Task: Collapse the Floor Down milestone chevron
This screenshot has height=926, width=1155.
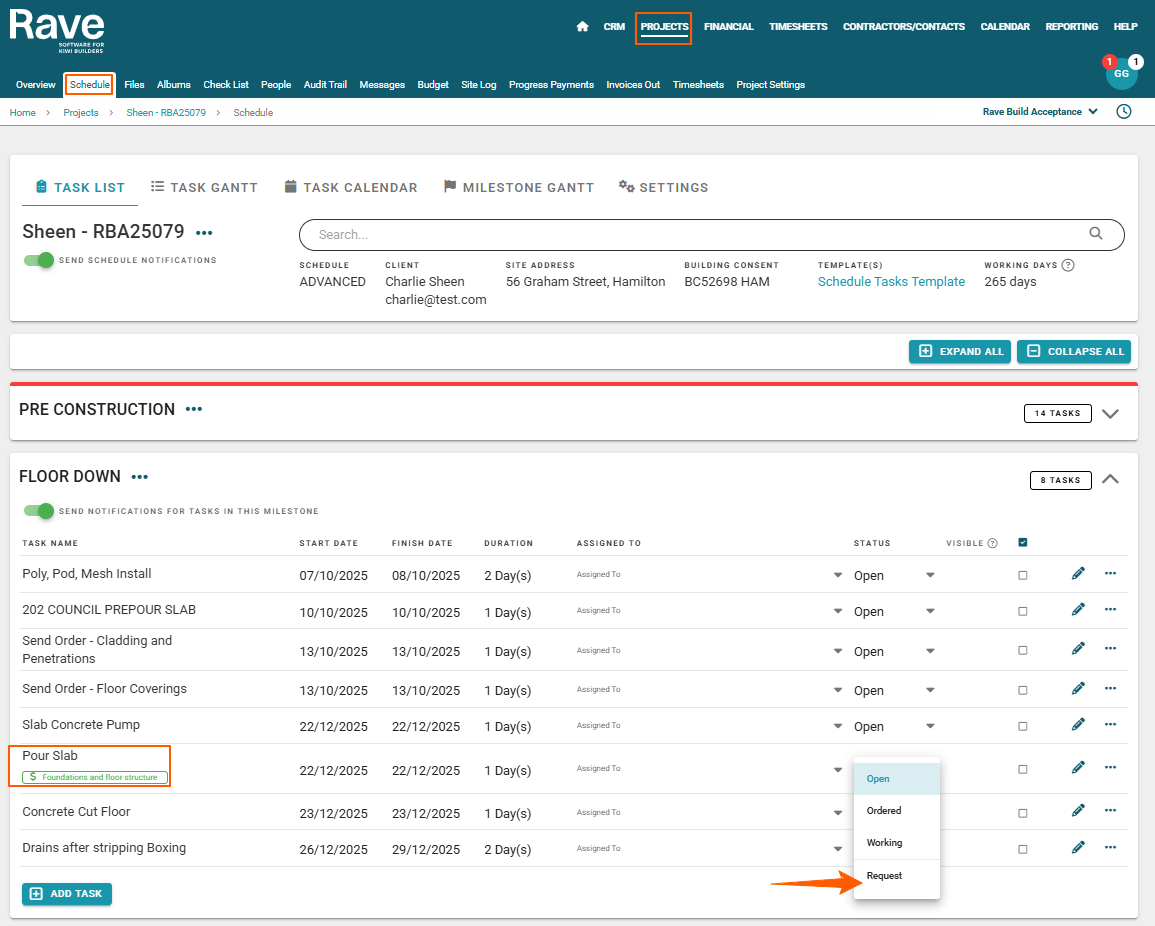Action: (1110, 480)
